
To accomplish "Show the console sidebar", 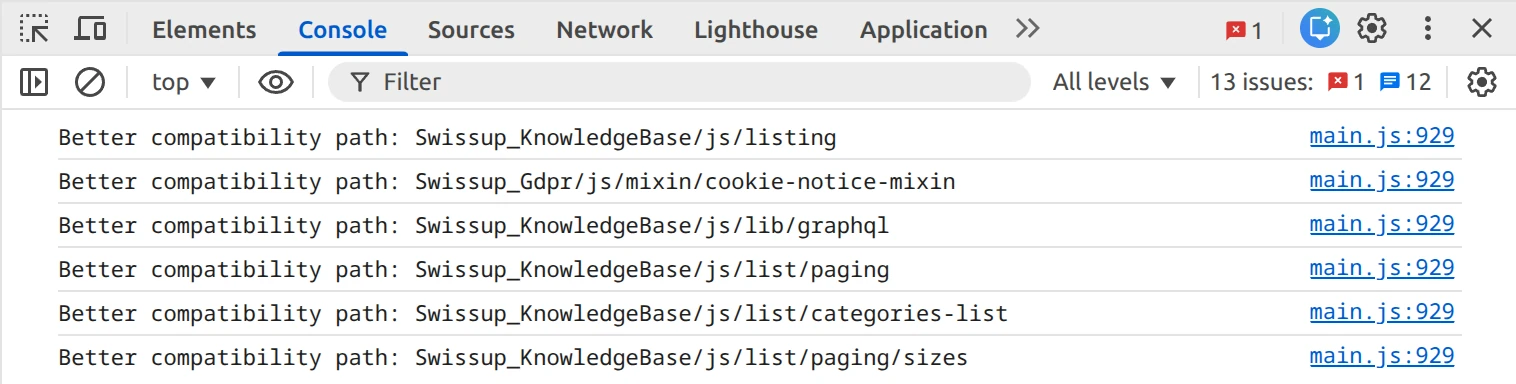I will coord(34,82).
